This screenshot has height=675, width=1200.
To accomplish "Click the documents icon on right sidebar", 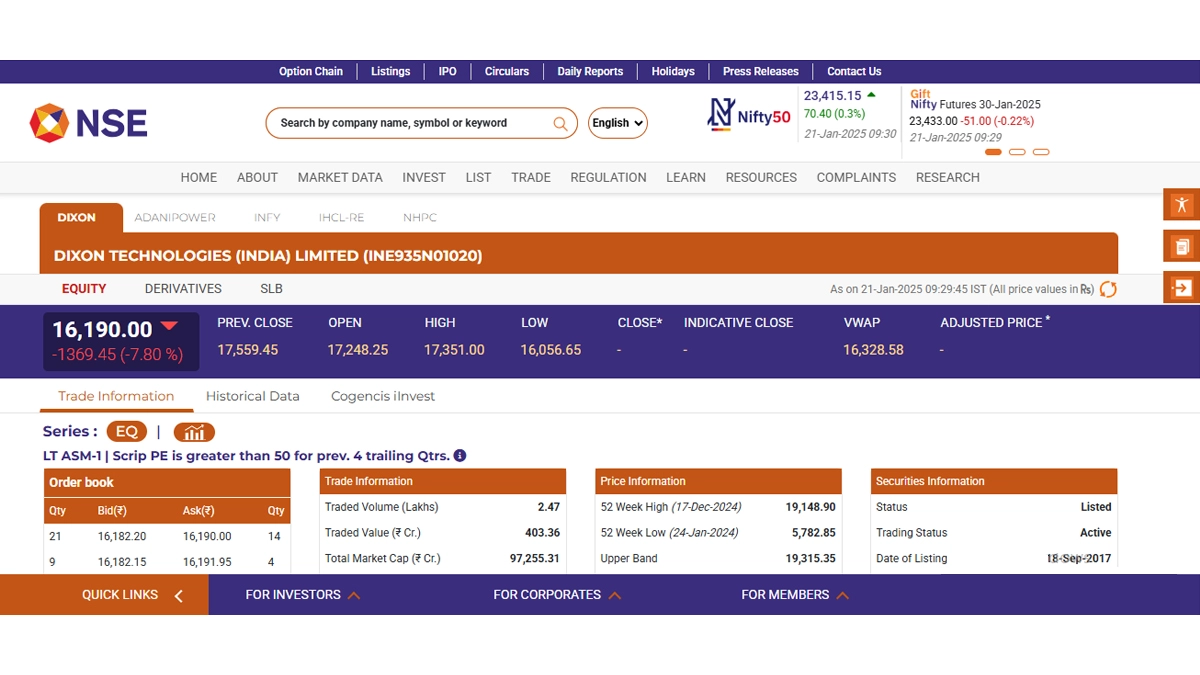I will [1181, 246].
